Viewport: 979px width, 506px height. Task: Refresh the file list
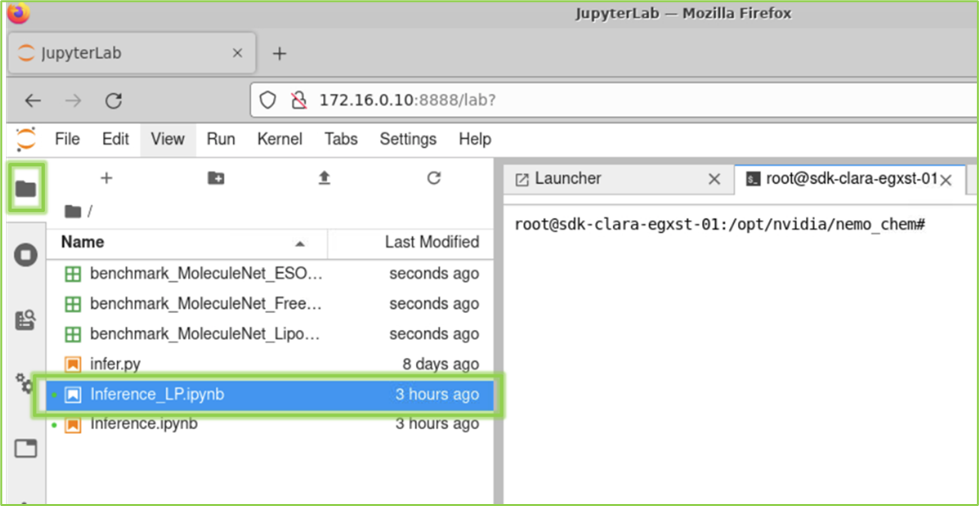tap(433, 178)
